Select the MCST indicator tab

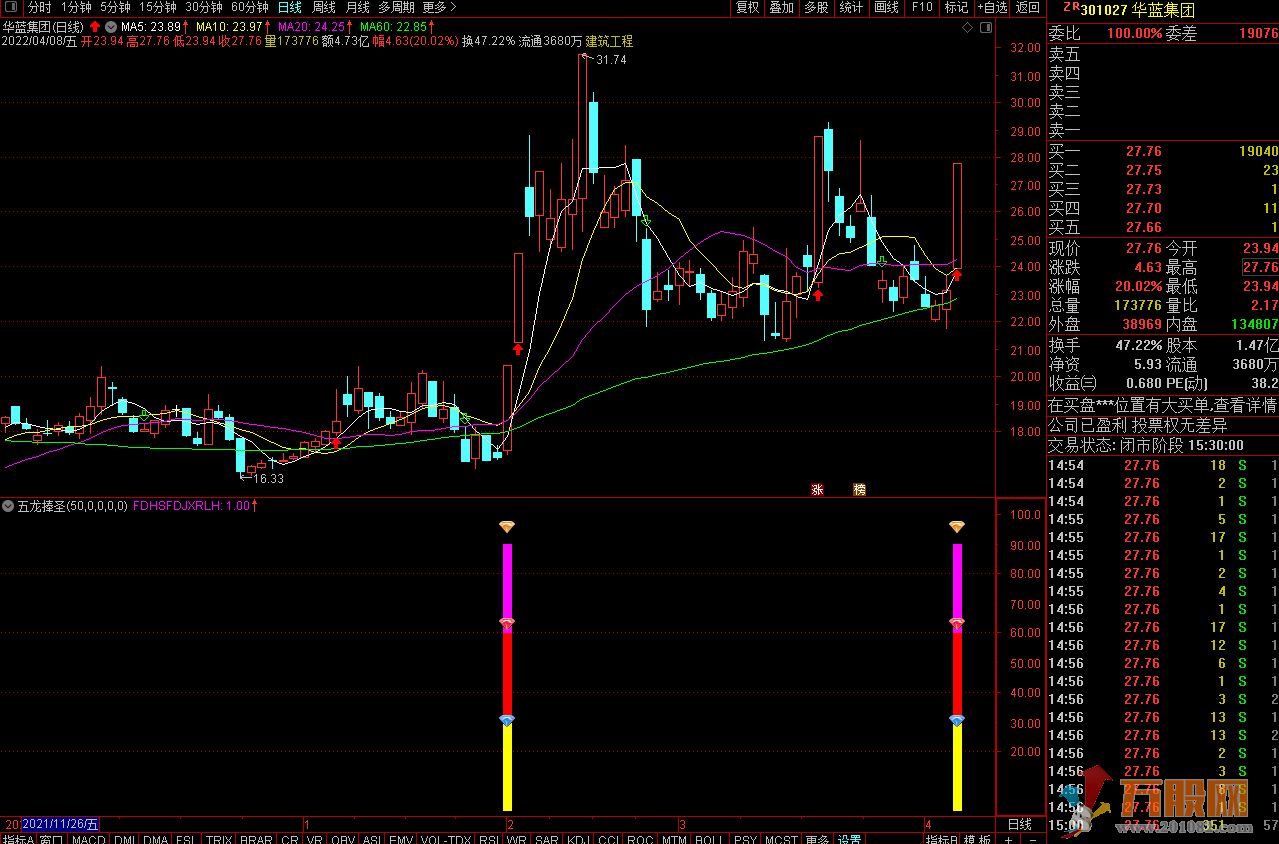tap(782, 839)
